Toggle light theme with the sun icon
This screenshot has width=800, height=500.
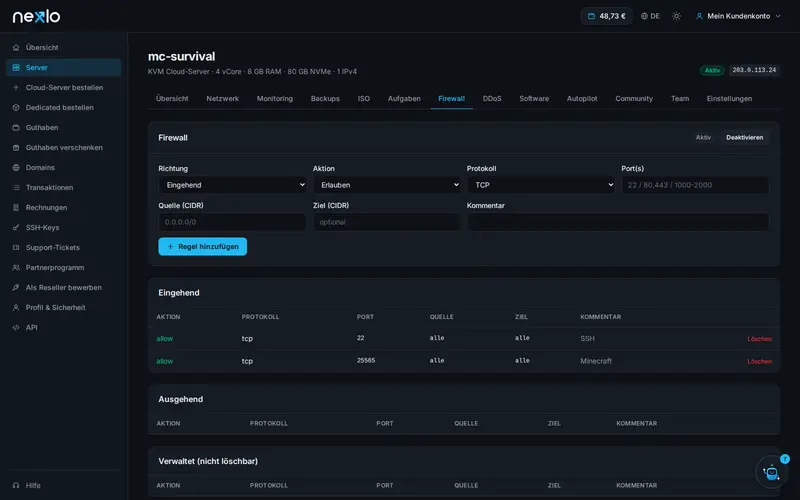pyautogui.click(x=677, y=16)
